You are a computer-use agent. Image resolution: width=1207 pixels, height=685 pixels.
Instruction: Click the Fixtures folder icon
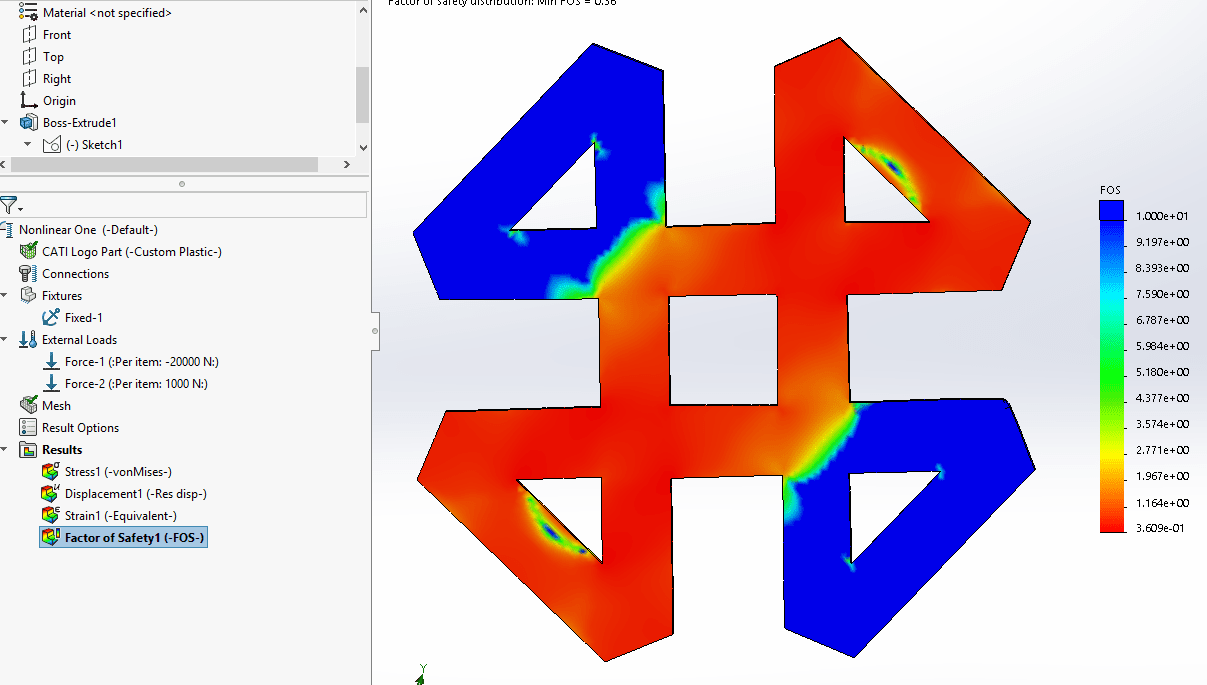[28, 295]
